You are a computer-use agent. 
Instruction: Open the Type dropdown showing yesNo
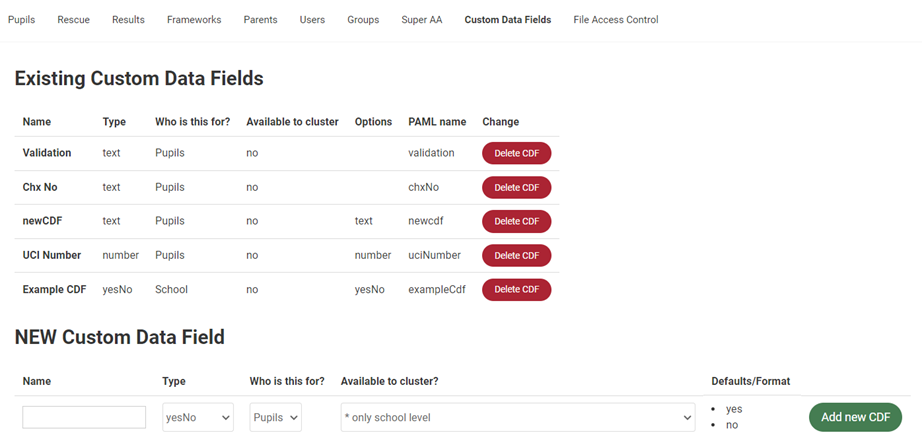[x=198, y=417]
